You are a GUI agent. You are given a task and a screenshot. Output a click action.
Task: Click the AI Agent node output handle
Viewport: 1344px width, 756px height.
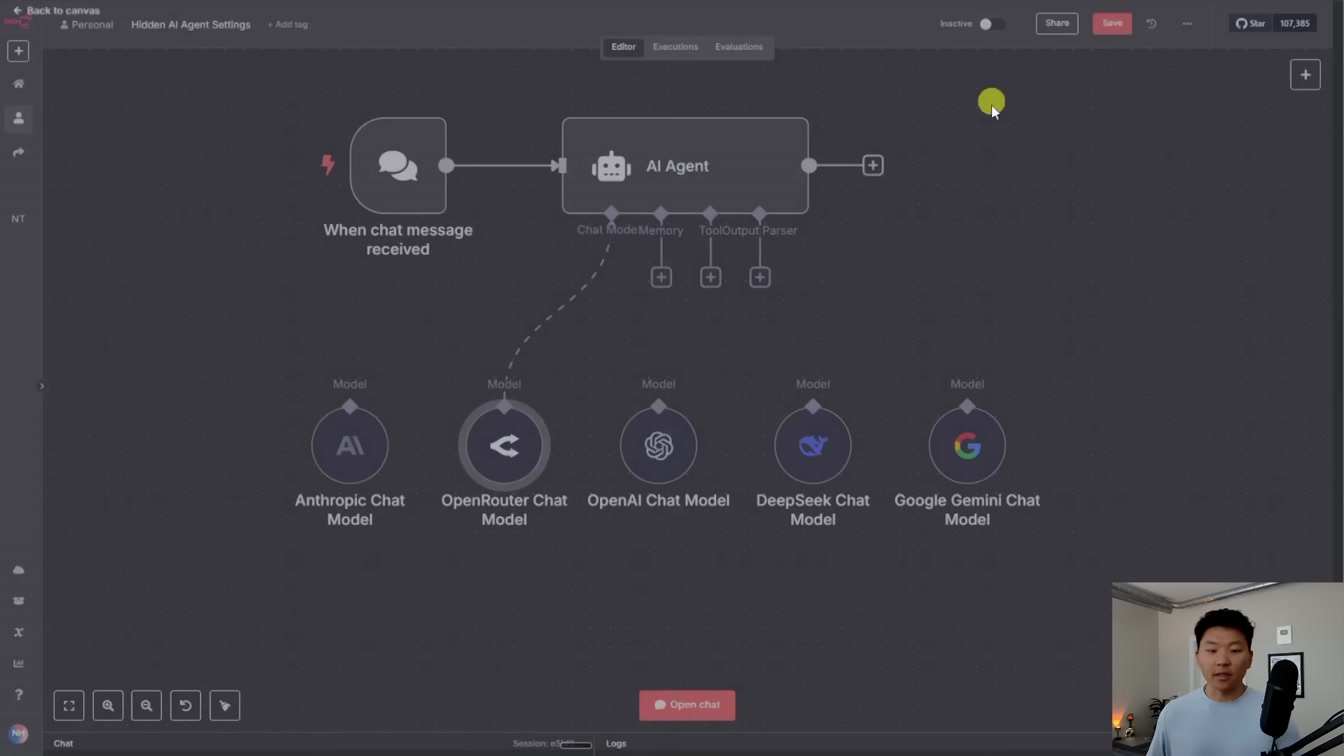pos(809,165)
